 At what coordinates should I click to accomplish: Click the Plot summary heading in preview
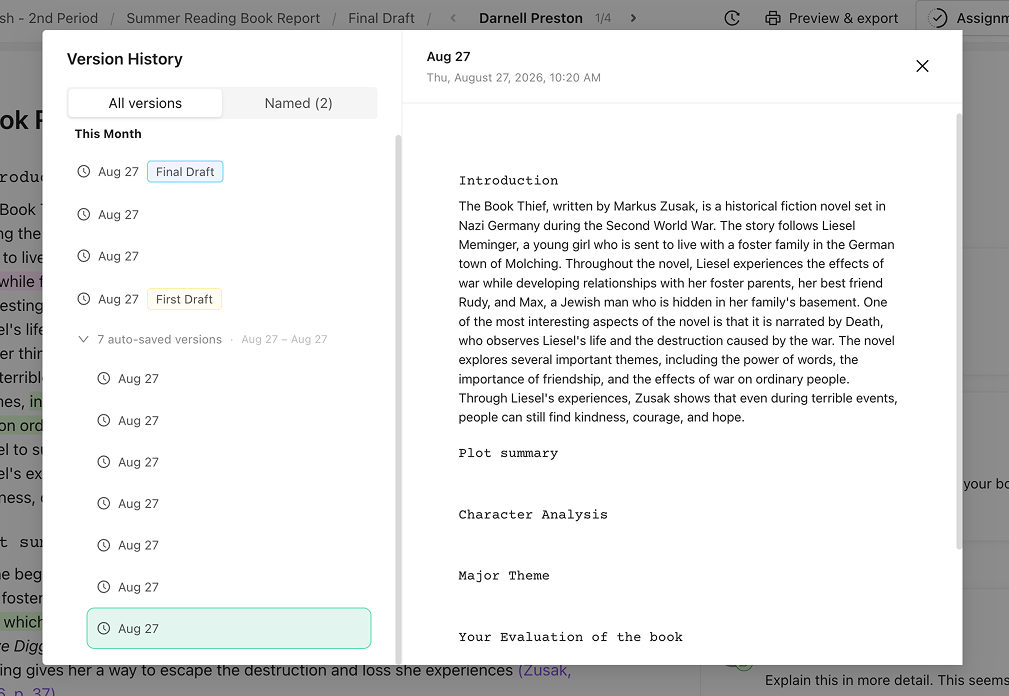508,453
